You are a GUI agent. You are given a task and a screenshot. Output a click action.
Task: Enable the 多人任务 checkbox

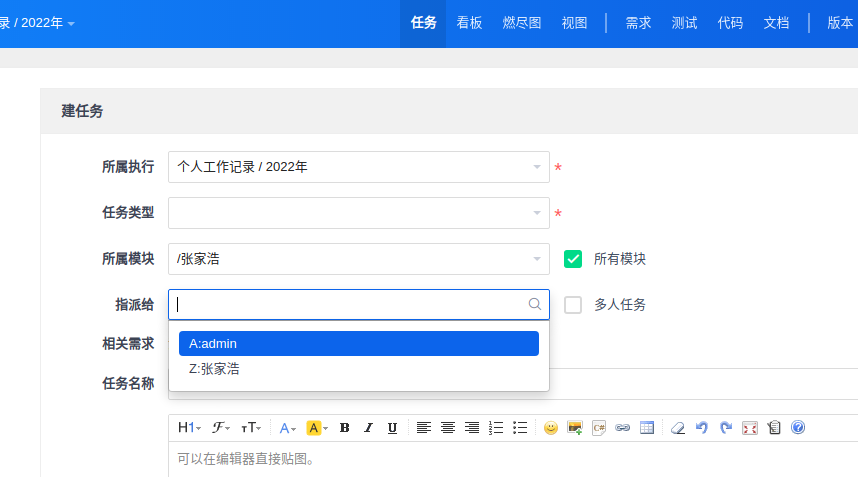pyautogui.click(x=573, y=305)
